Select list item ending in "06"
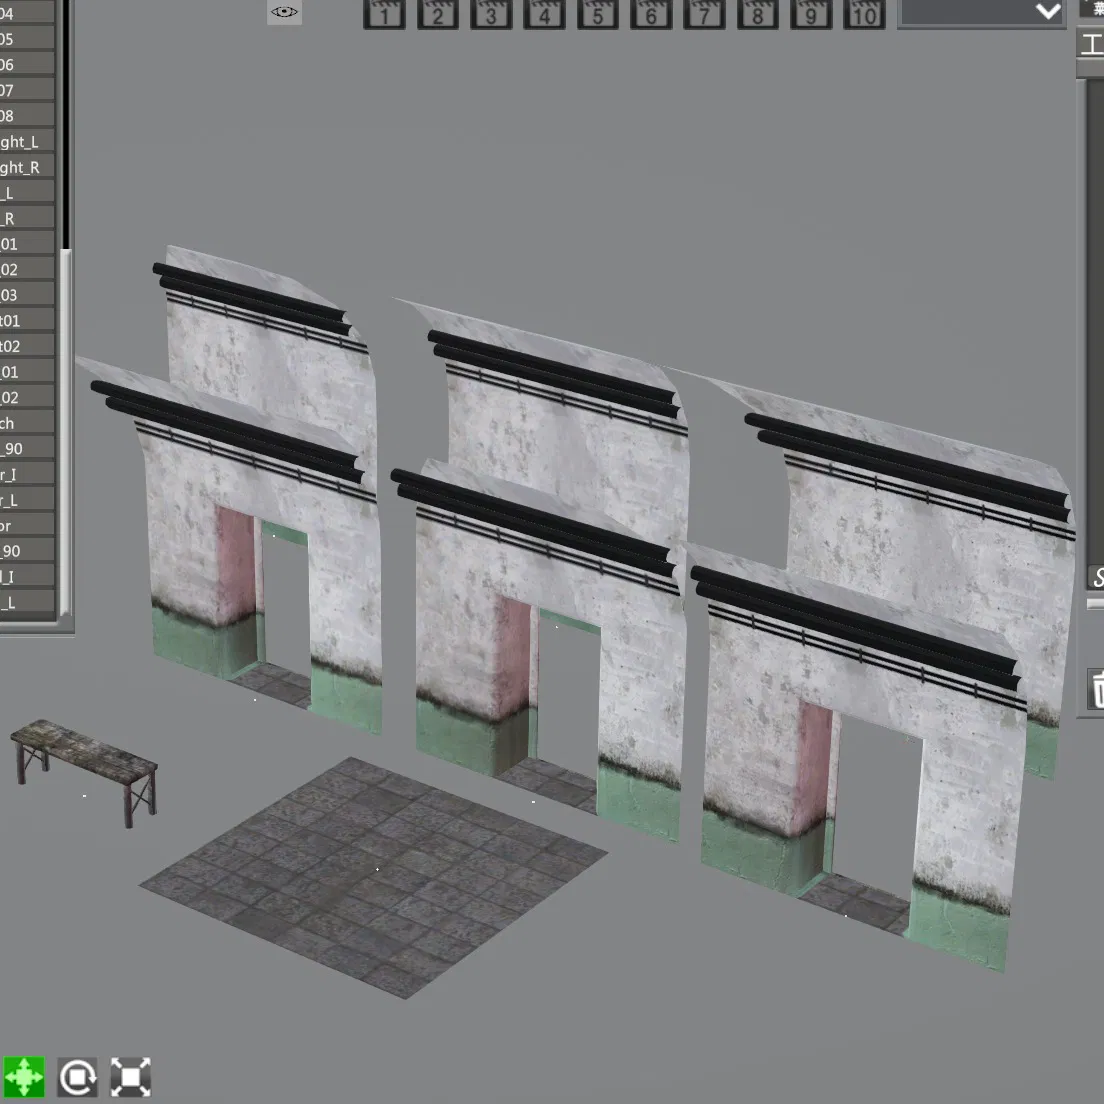This screenshot has width=1104, height=1104. (27, 64)
